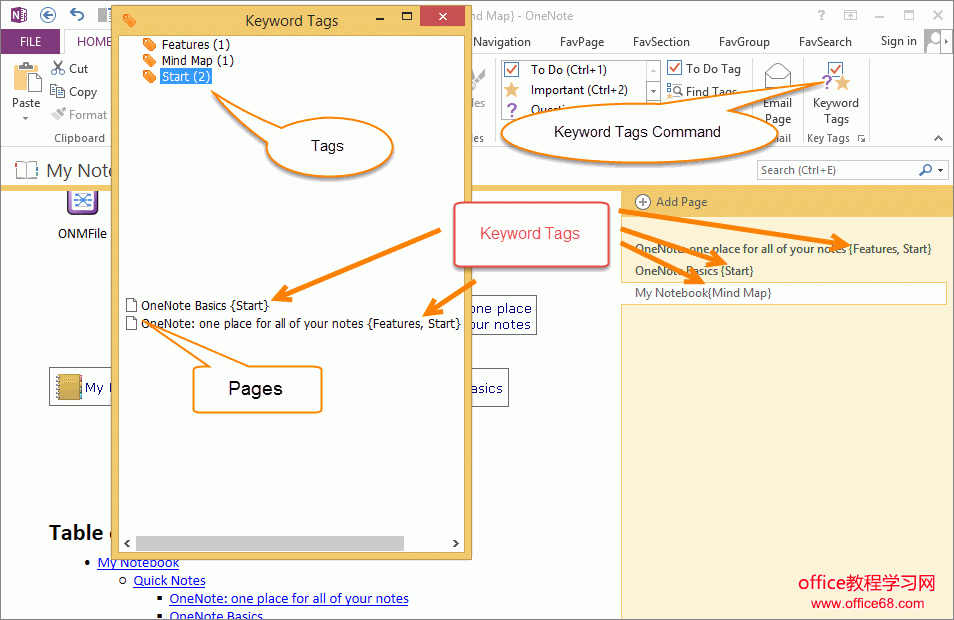Expand the tags gallery More arrow
This screenshot has height=620, width=954.
[653, 91]
